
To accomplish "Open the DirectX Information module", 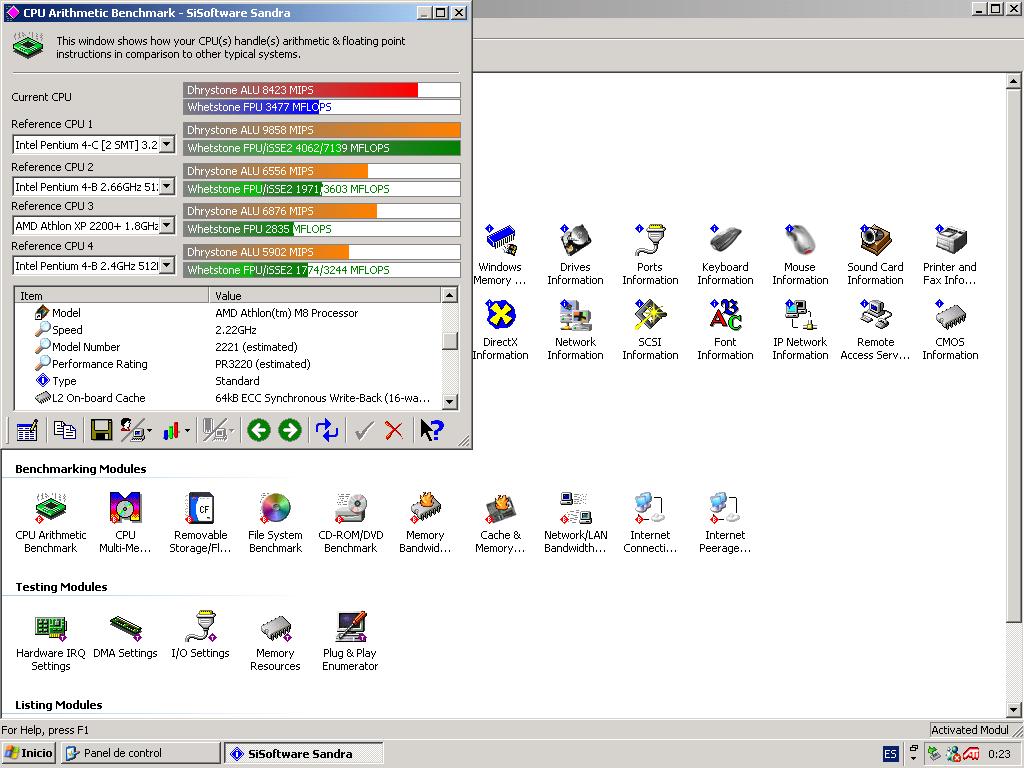I will tap(500, 329).
